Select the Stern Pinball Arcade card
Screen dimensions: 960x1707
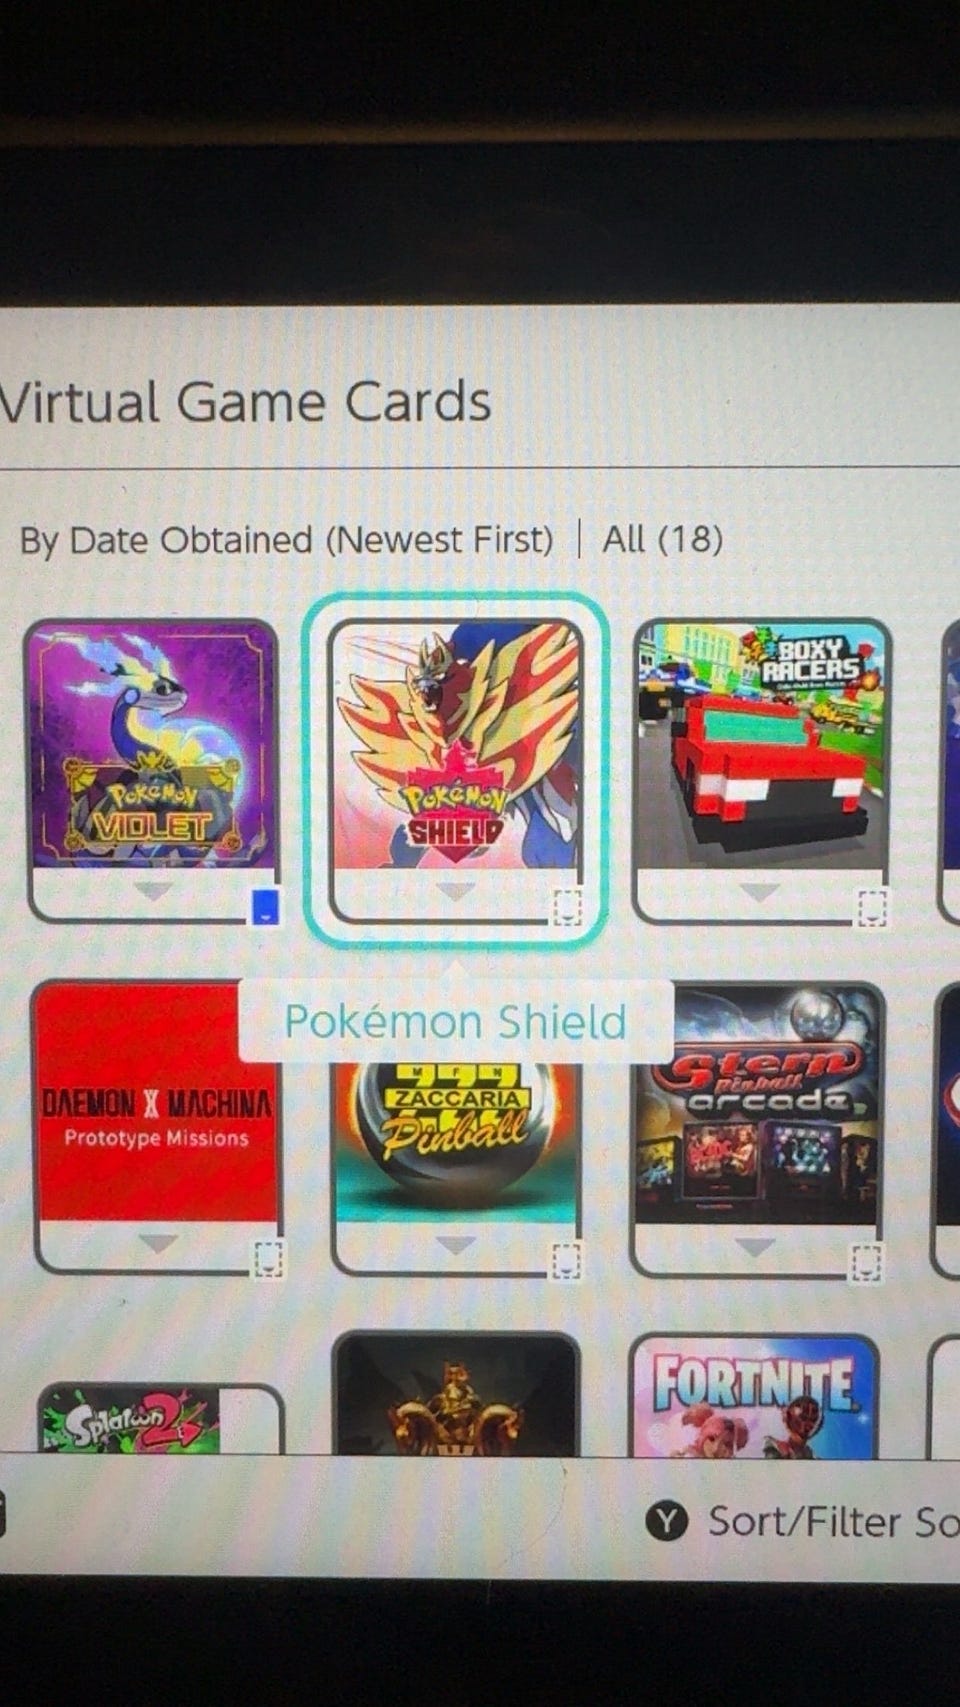point(757,1130)
